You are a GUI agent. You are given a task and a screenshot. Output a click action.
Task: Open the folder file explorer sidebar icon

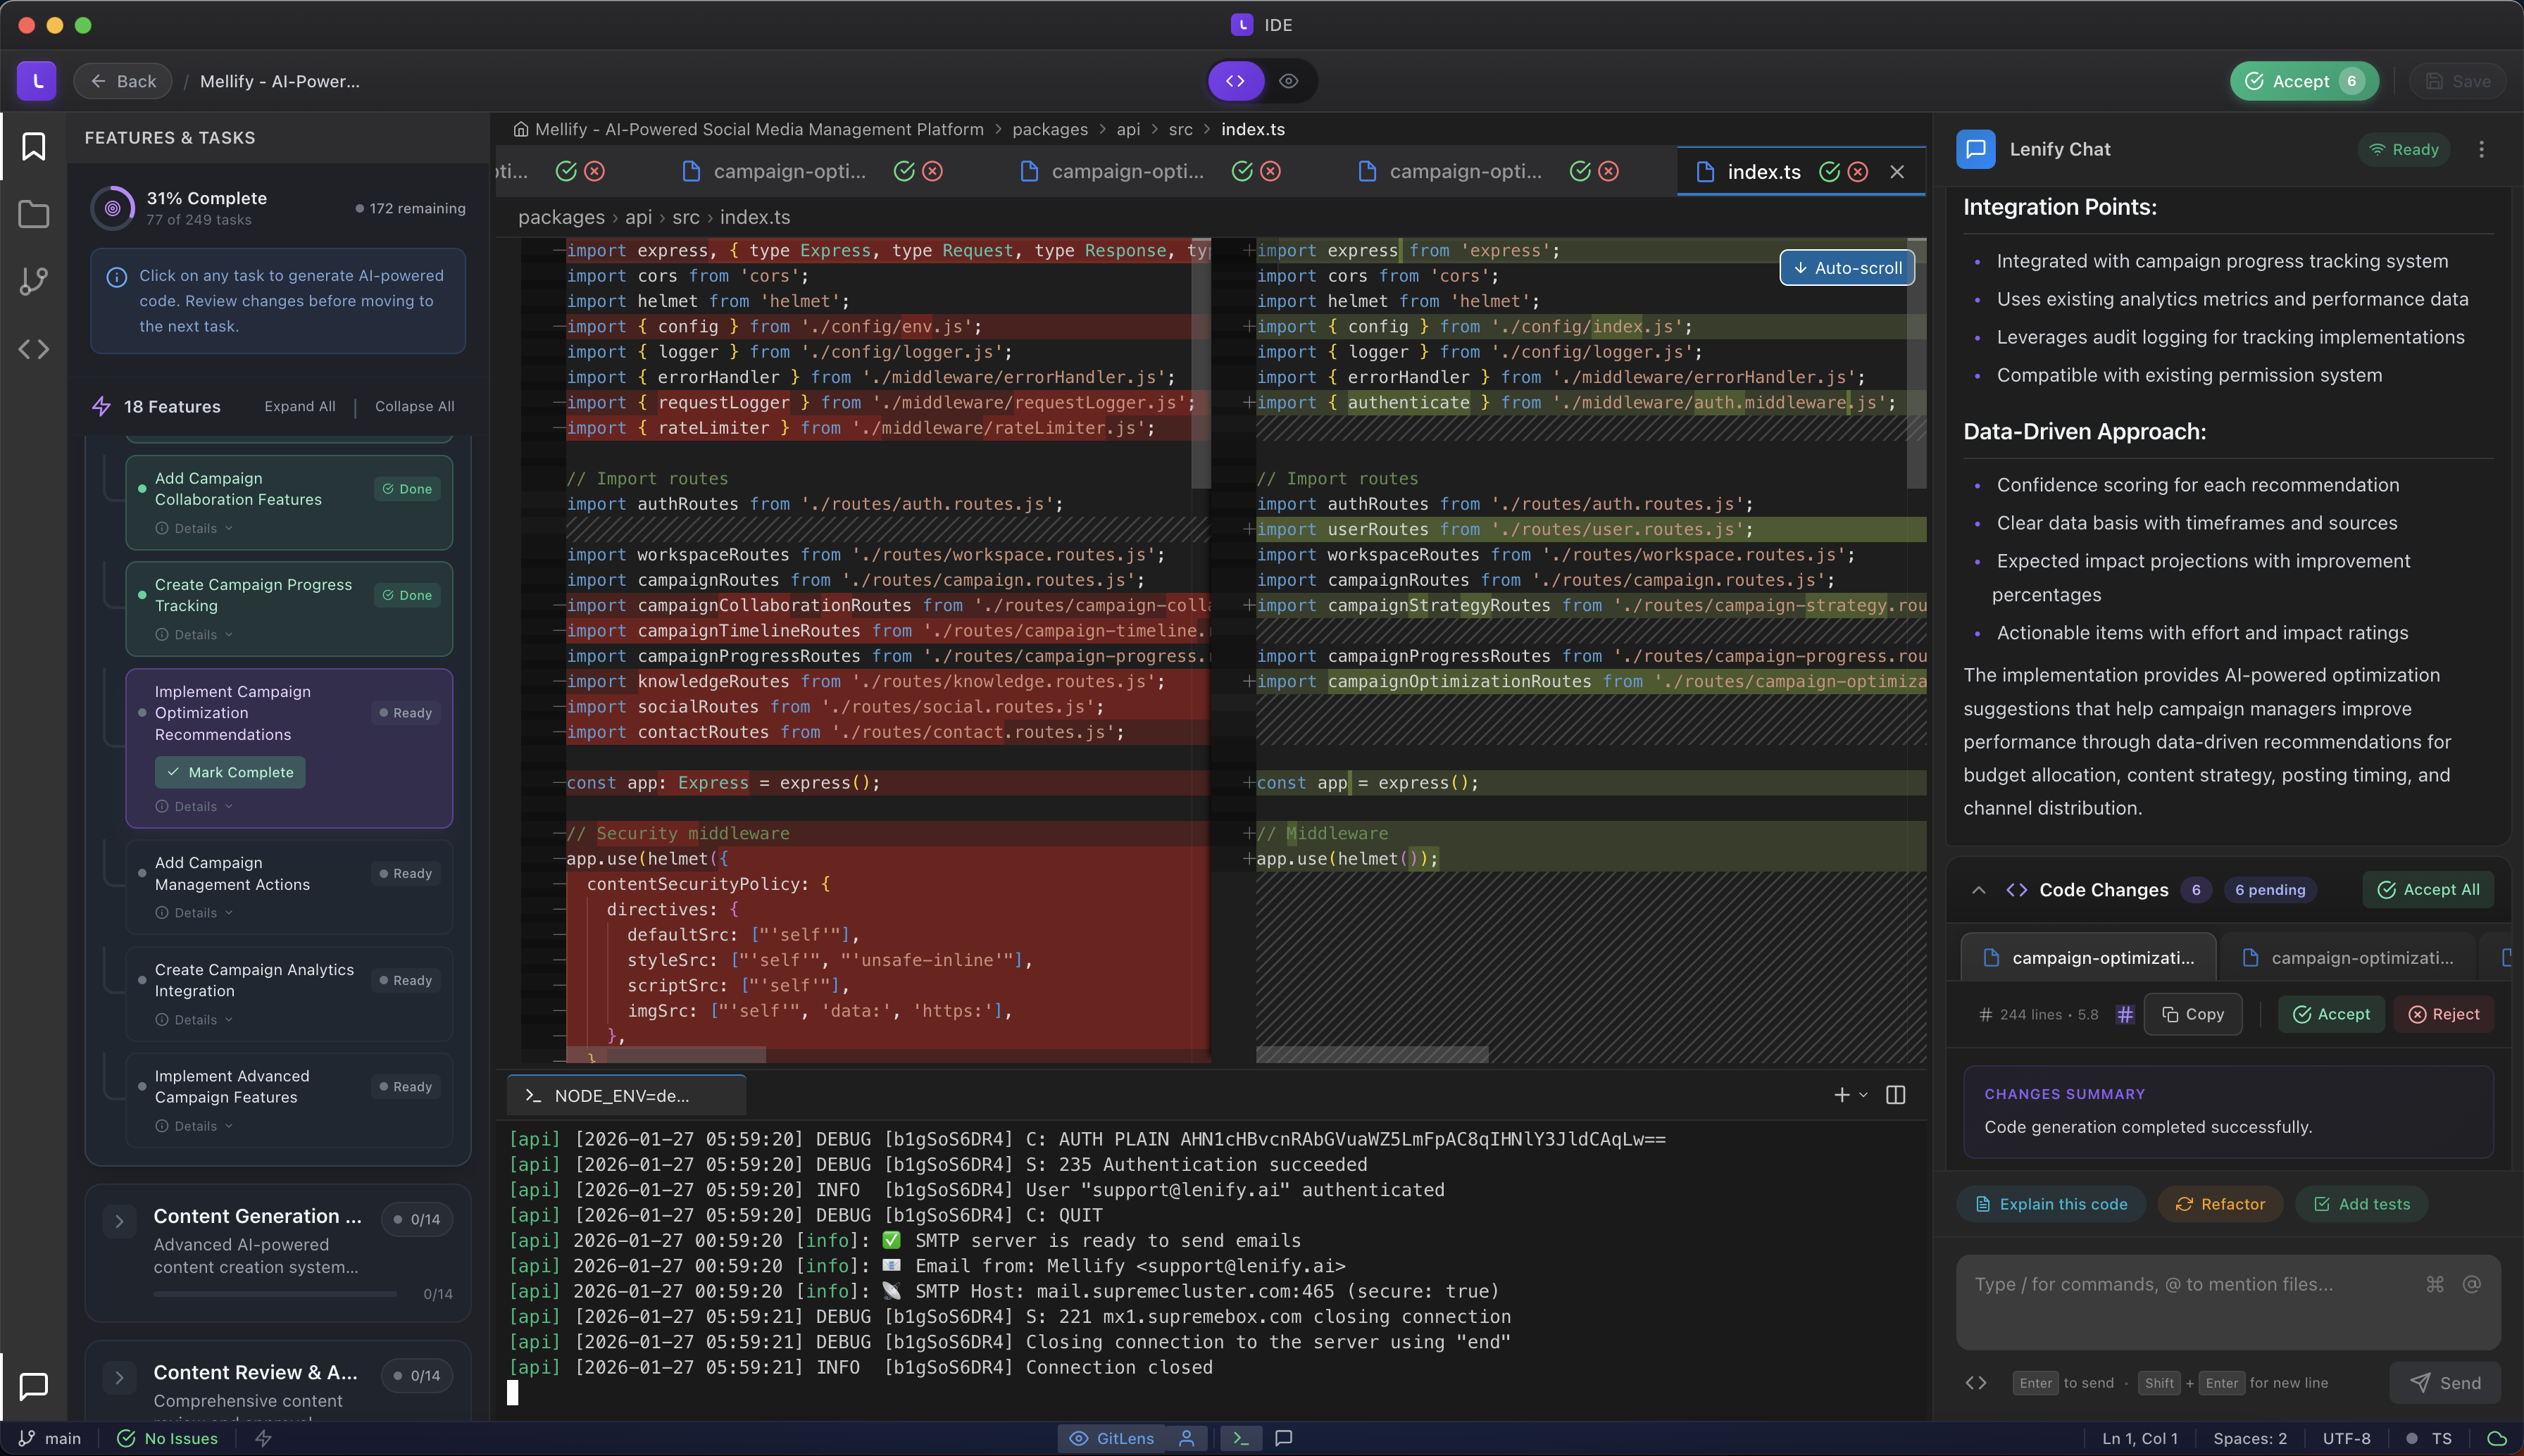tap(34, 214)
